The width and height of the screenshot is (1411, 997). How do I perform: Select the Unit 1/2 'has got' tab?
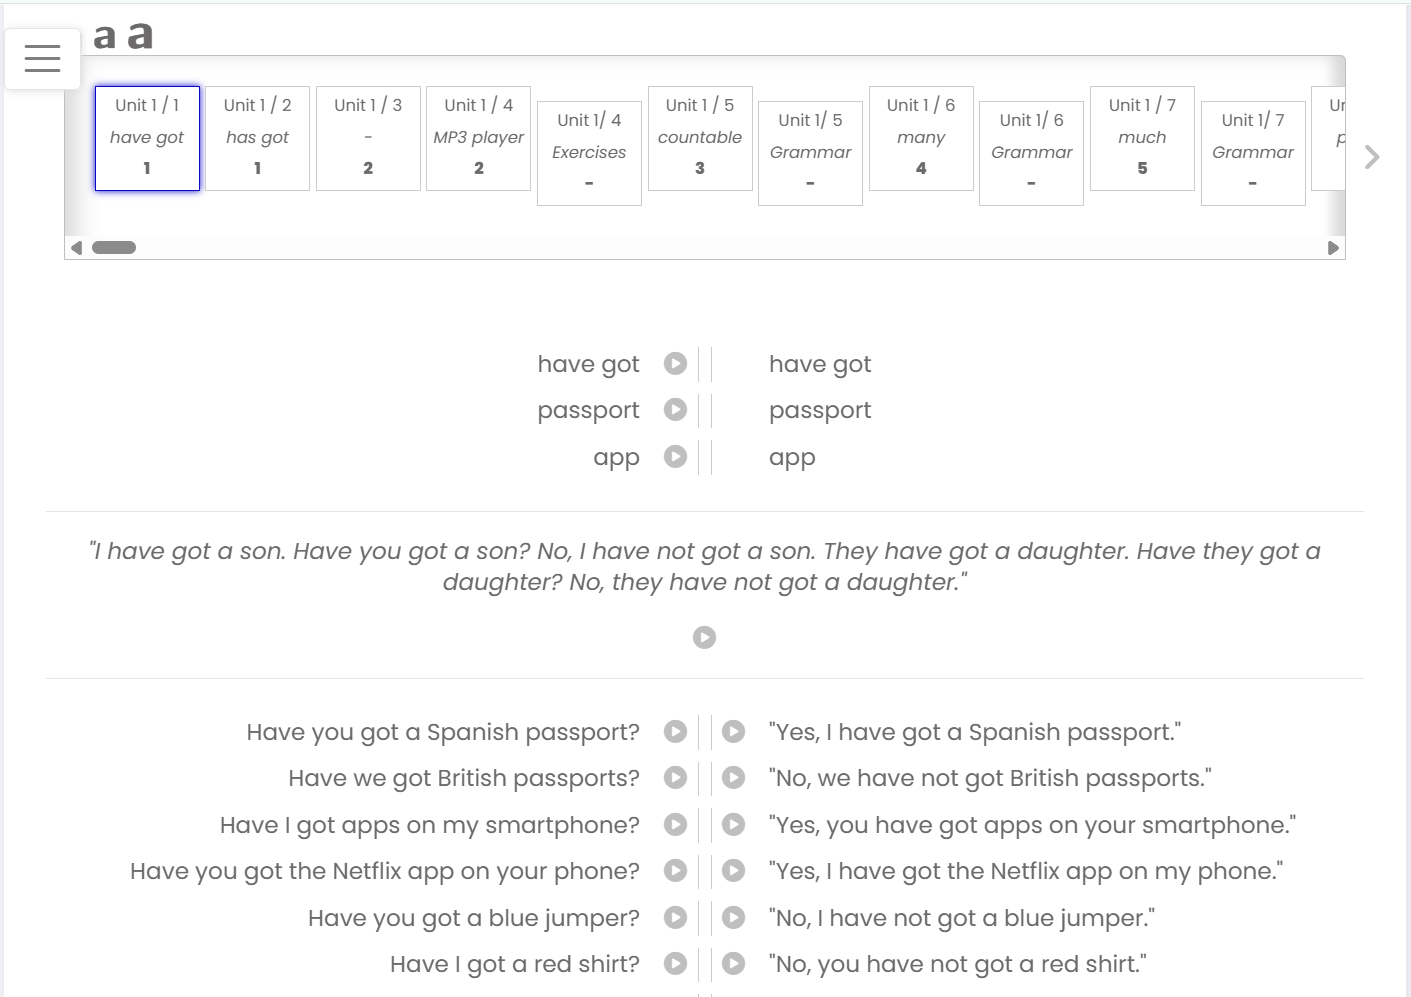257,138
